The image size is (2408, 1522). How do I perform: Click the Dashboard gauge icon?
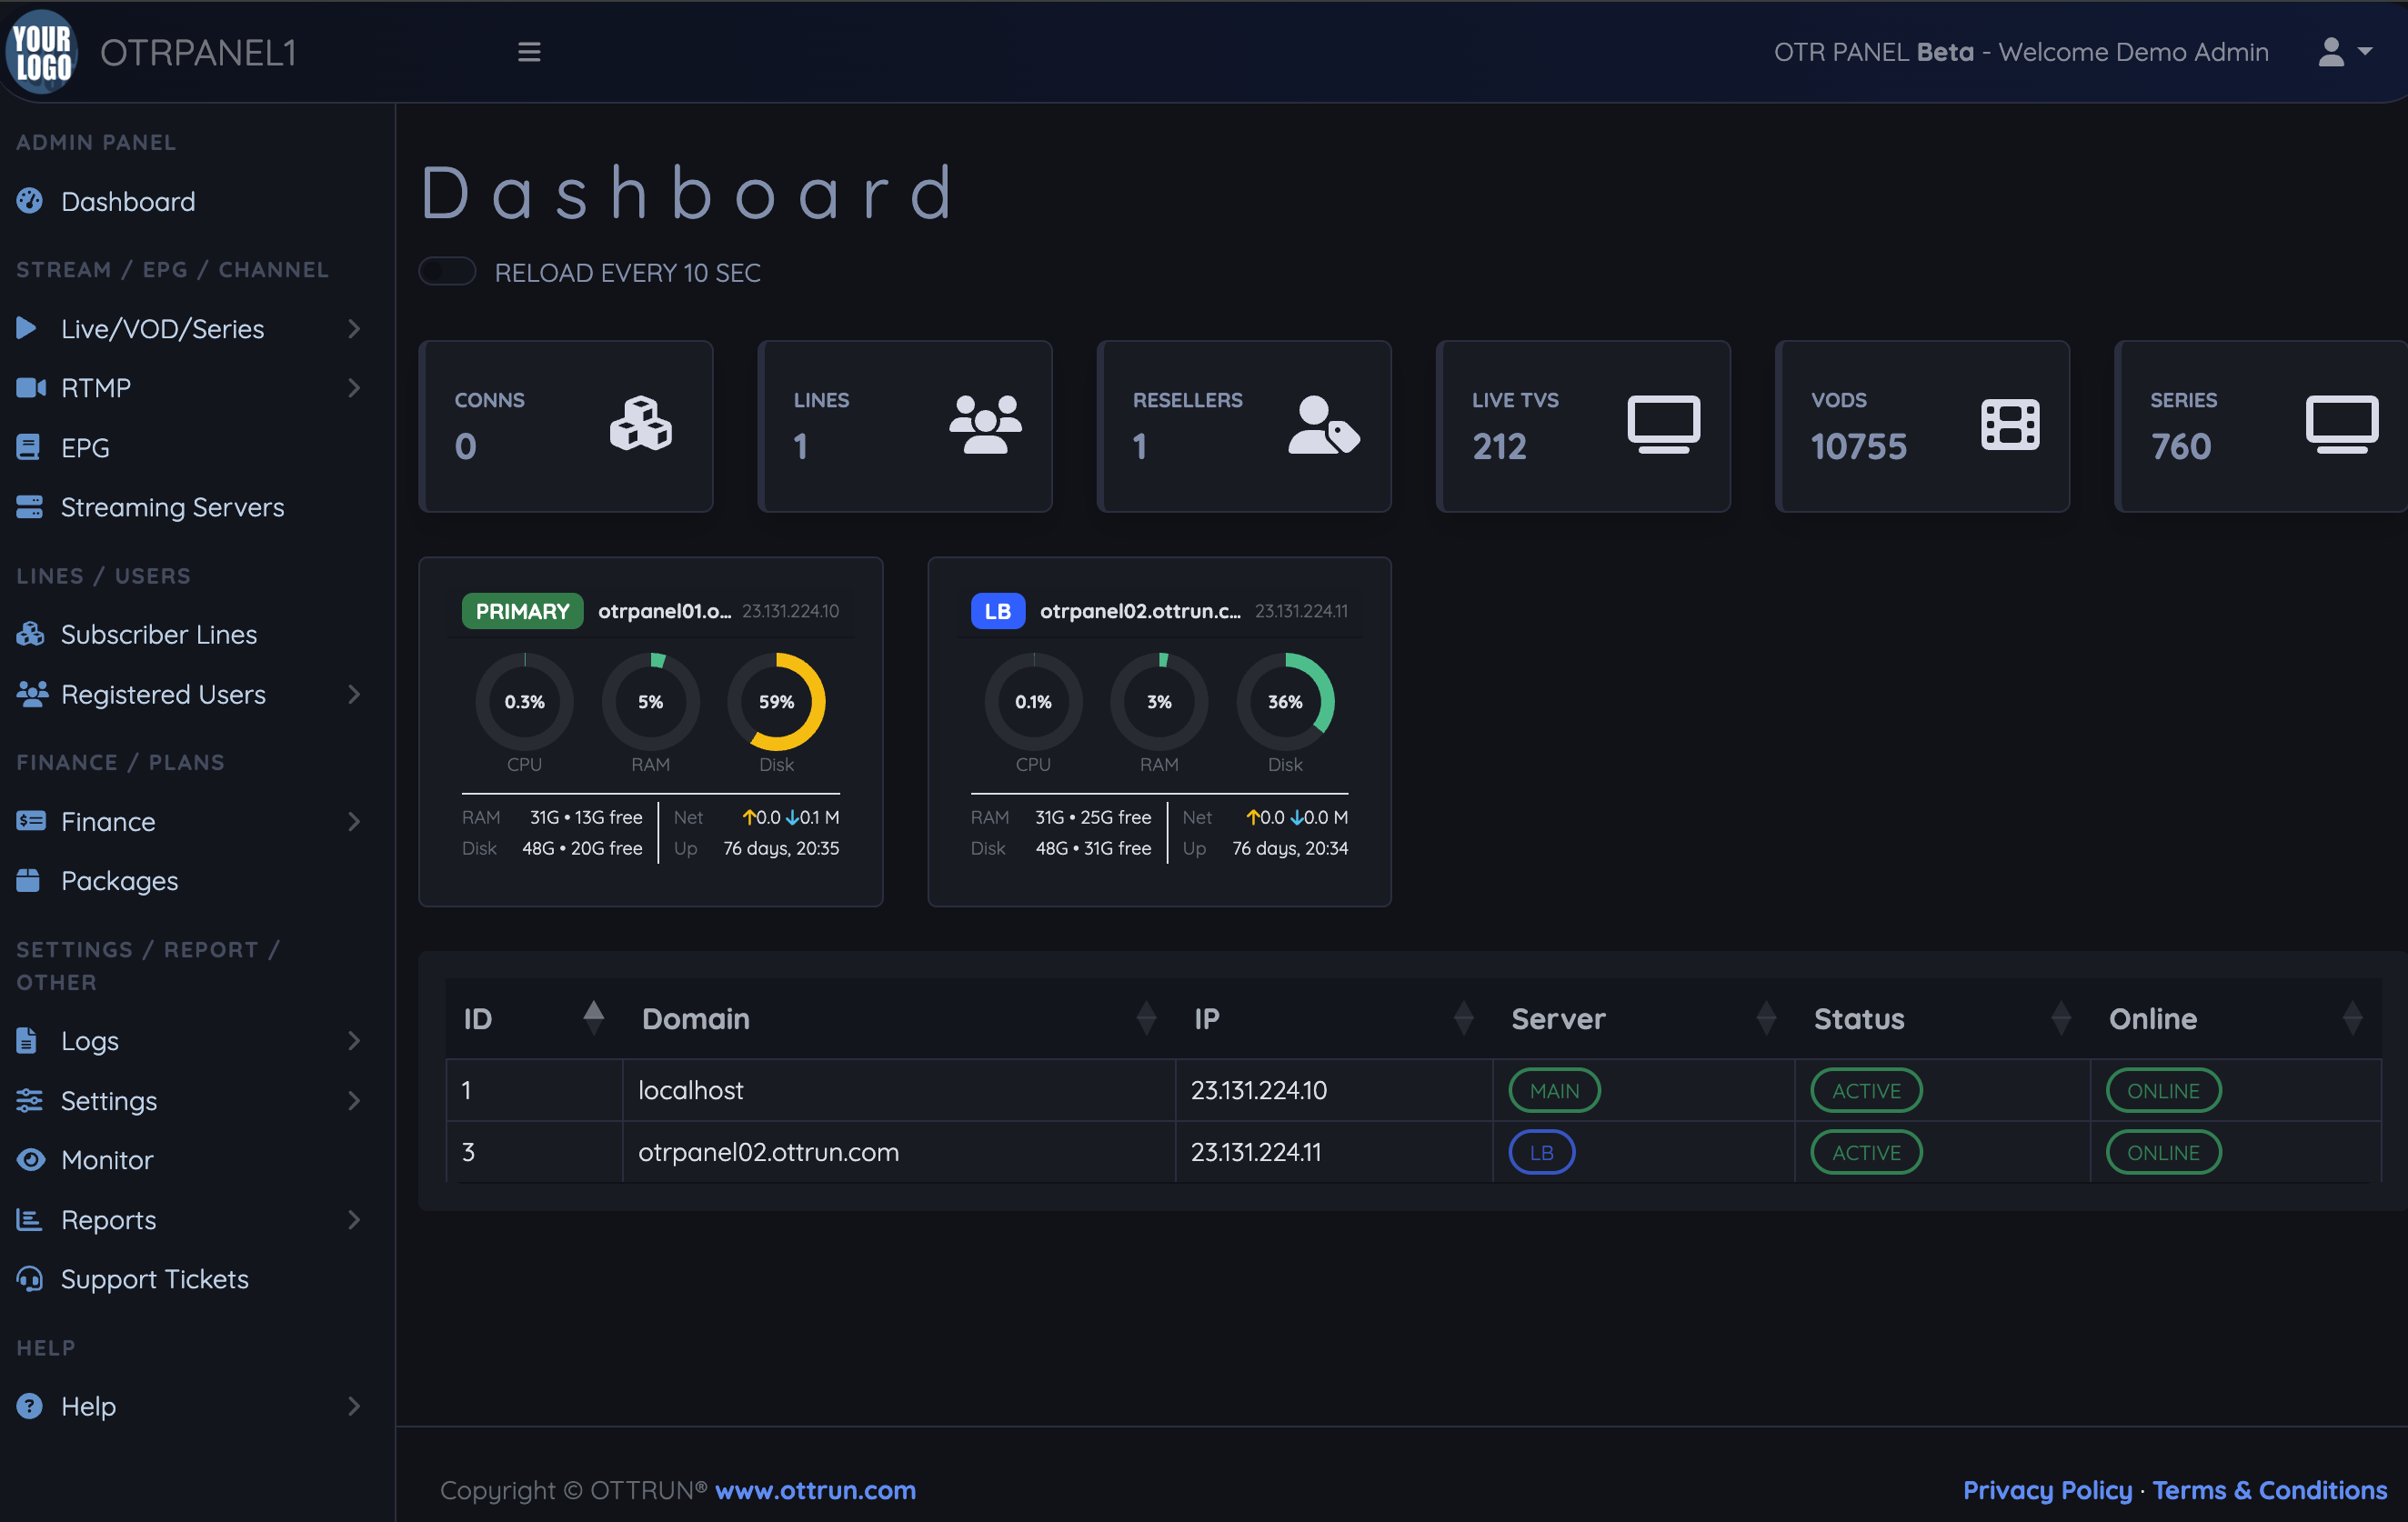tap(30, 201)
